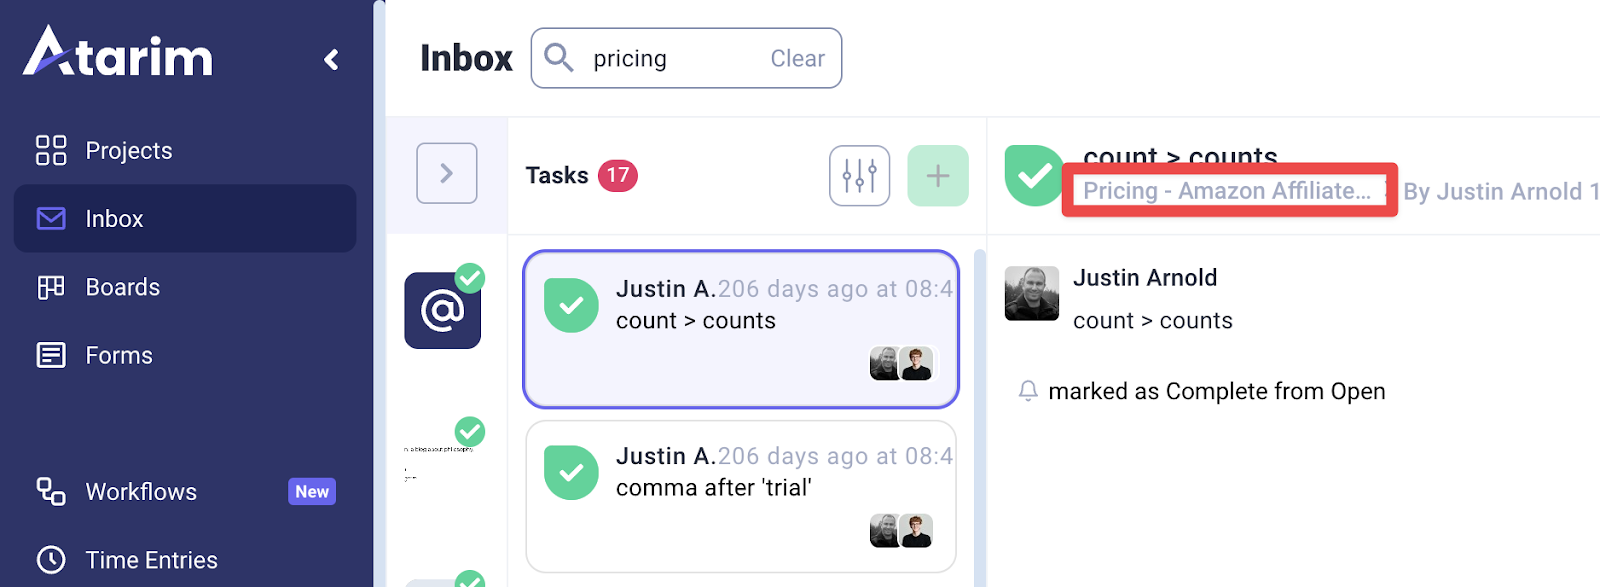Open Forms from the sidebar

(119, 356)
